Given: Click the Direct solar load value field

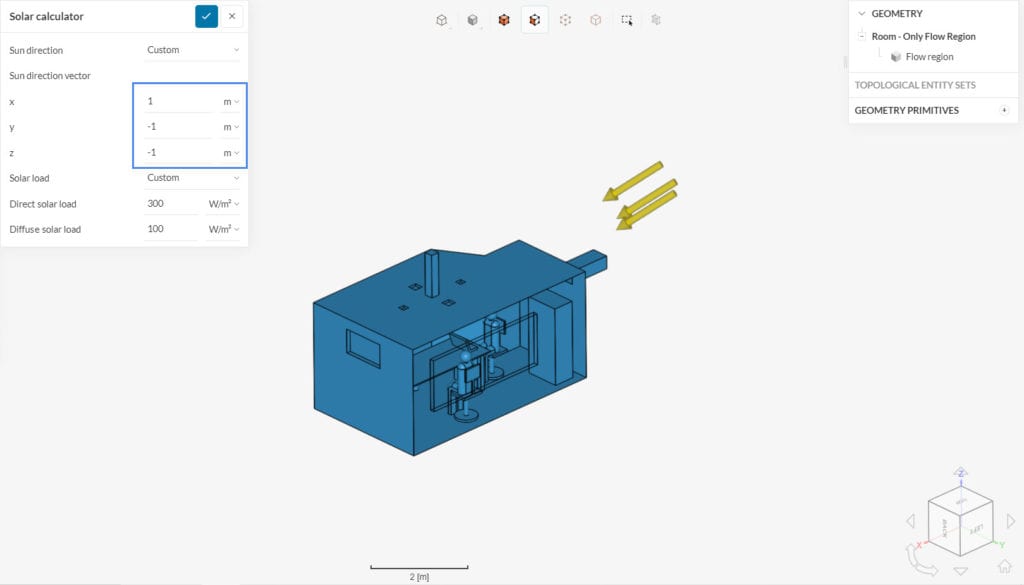Looking at the screenshot, I should [171, 204].
